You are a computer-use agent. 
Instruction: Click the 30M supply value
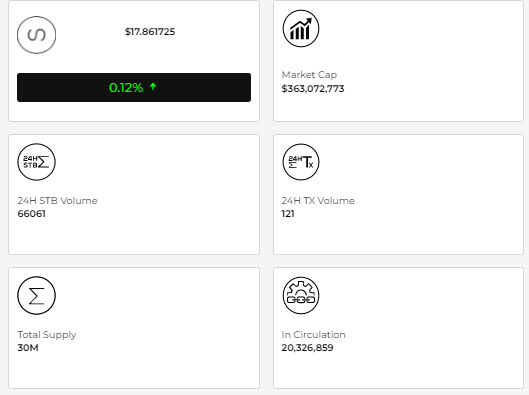click(x=28, y=348)
